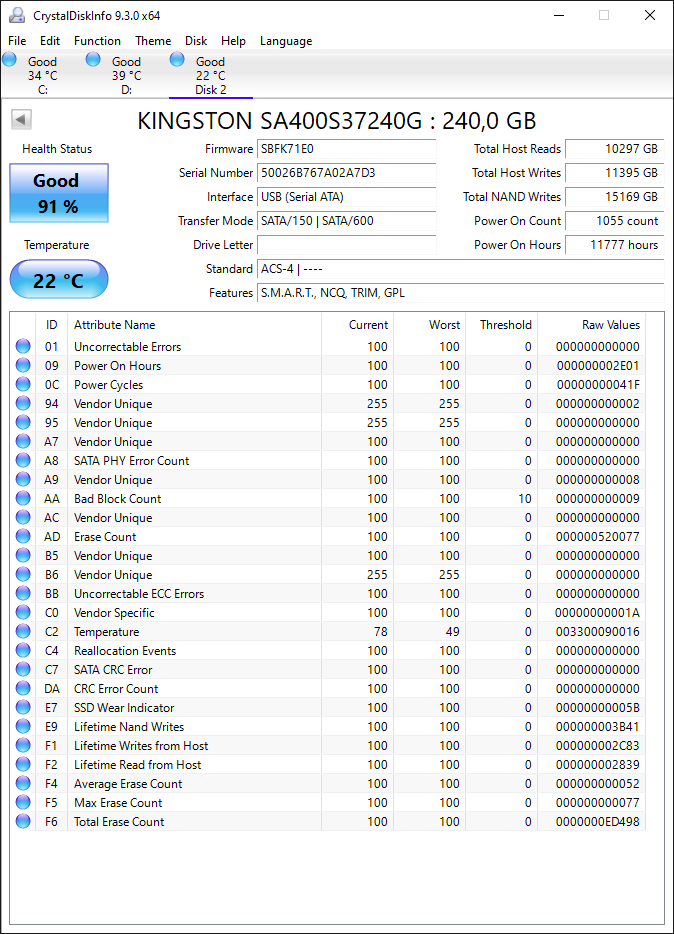Click status icon for Lifetime Read from Host
Image resolution: width=674 pixels, height=934 pixels.
[23, 764]
